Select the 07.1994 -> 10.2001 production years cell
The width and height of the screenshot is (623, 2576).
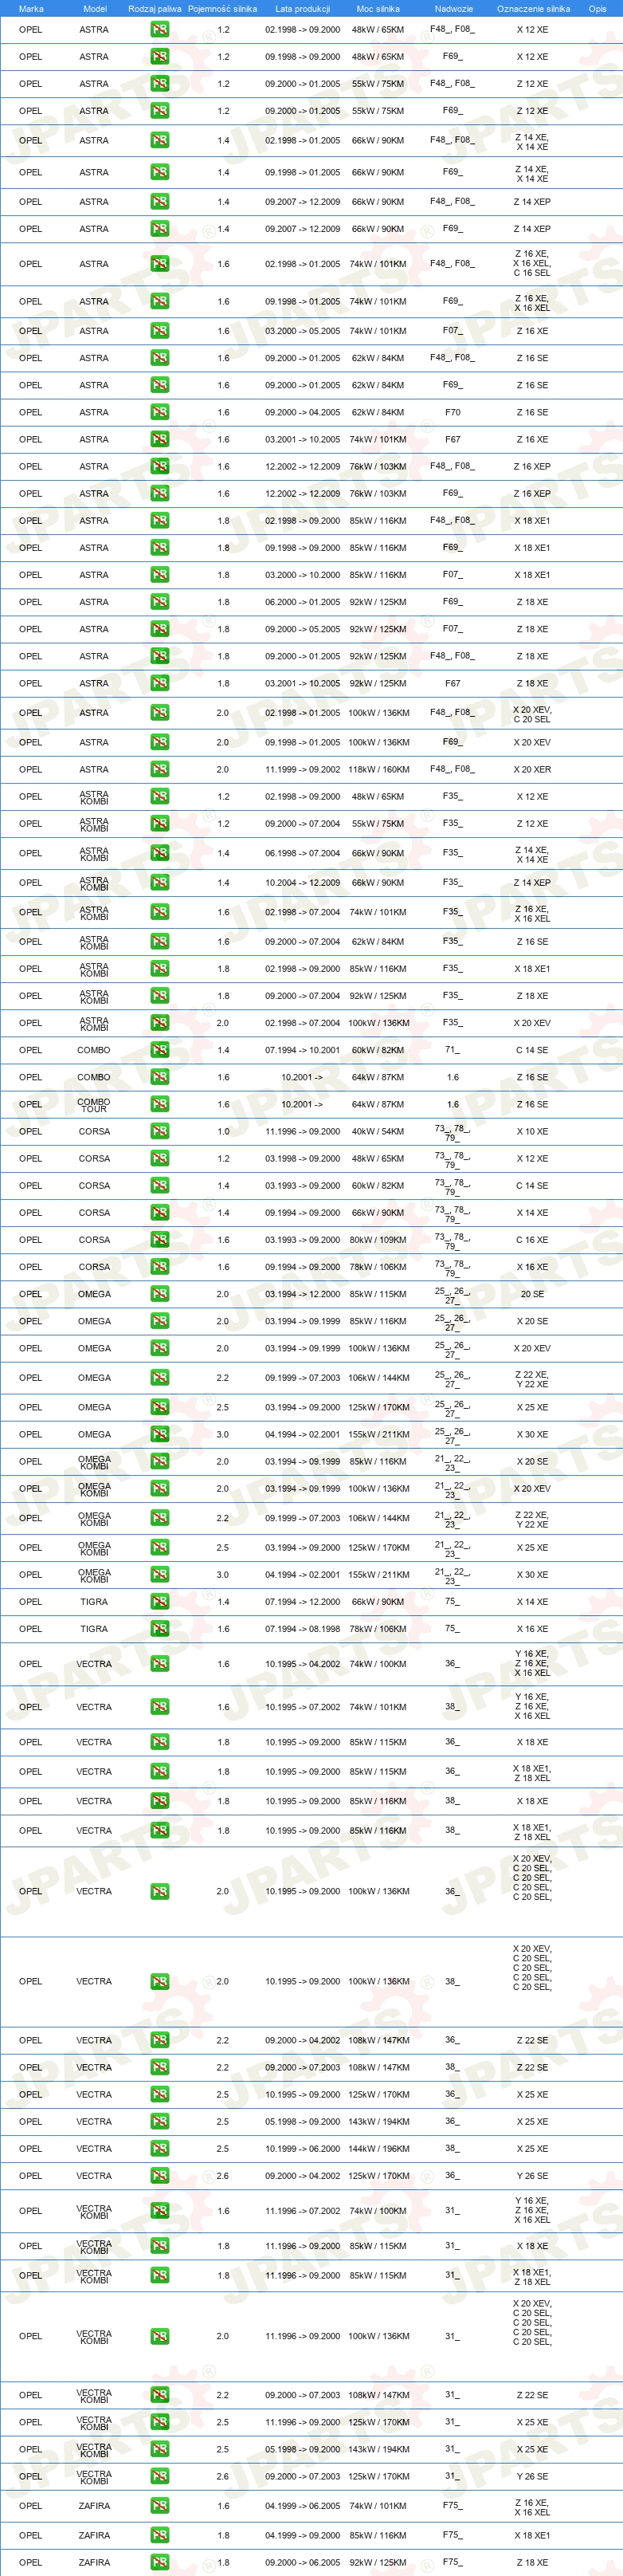tap(302, 1050)
